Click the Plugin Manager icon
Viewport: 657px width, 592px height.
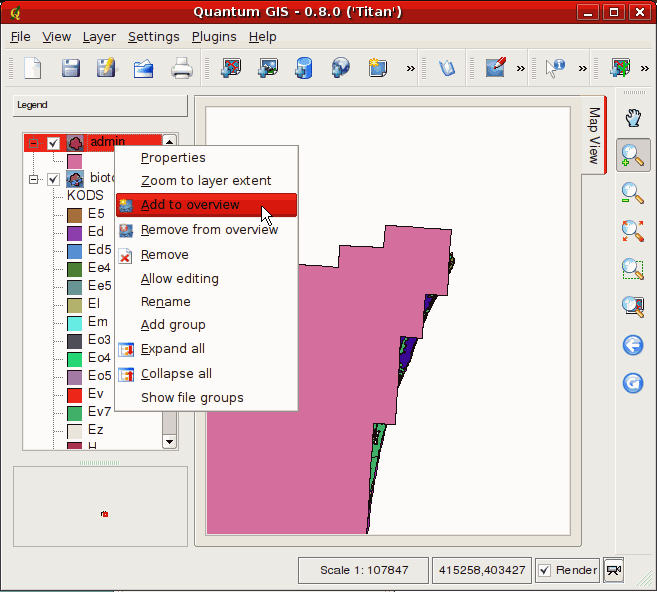tap(447, 68)
